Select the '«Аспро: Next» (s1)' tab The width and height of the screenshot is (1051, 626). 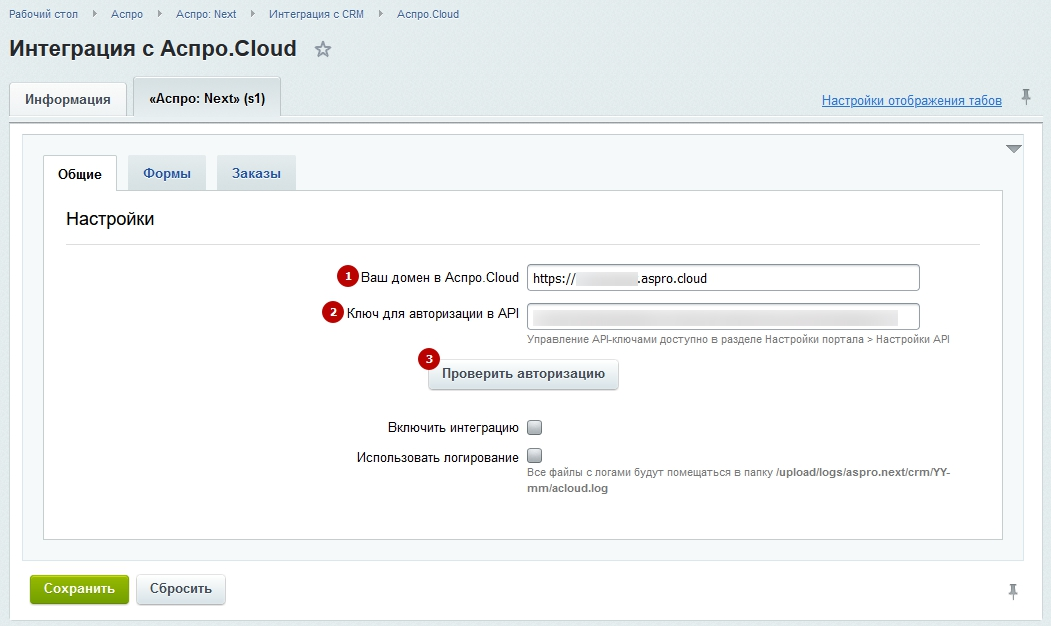click(x=207, y=99)
